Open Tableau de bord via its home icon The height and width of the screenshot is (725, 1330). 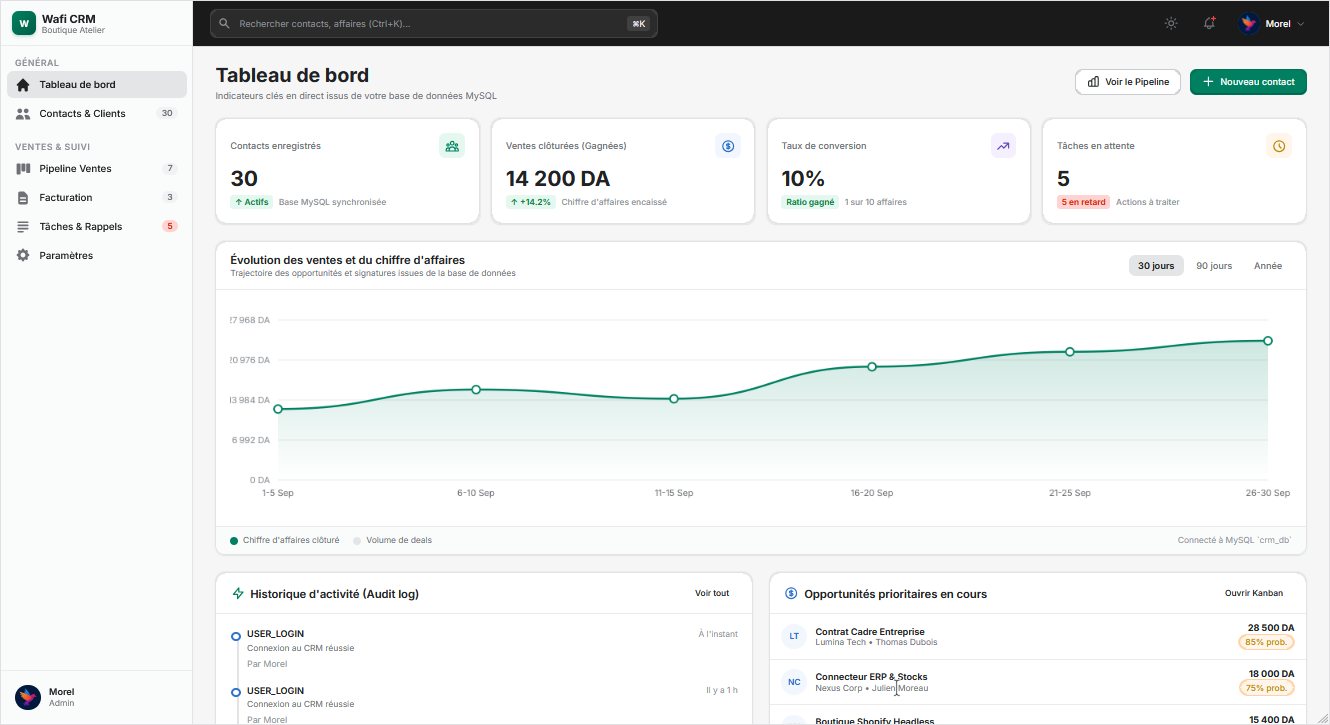(x=23, y=85)
